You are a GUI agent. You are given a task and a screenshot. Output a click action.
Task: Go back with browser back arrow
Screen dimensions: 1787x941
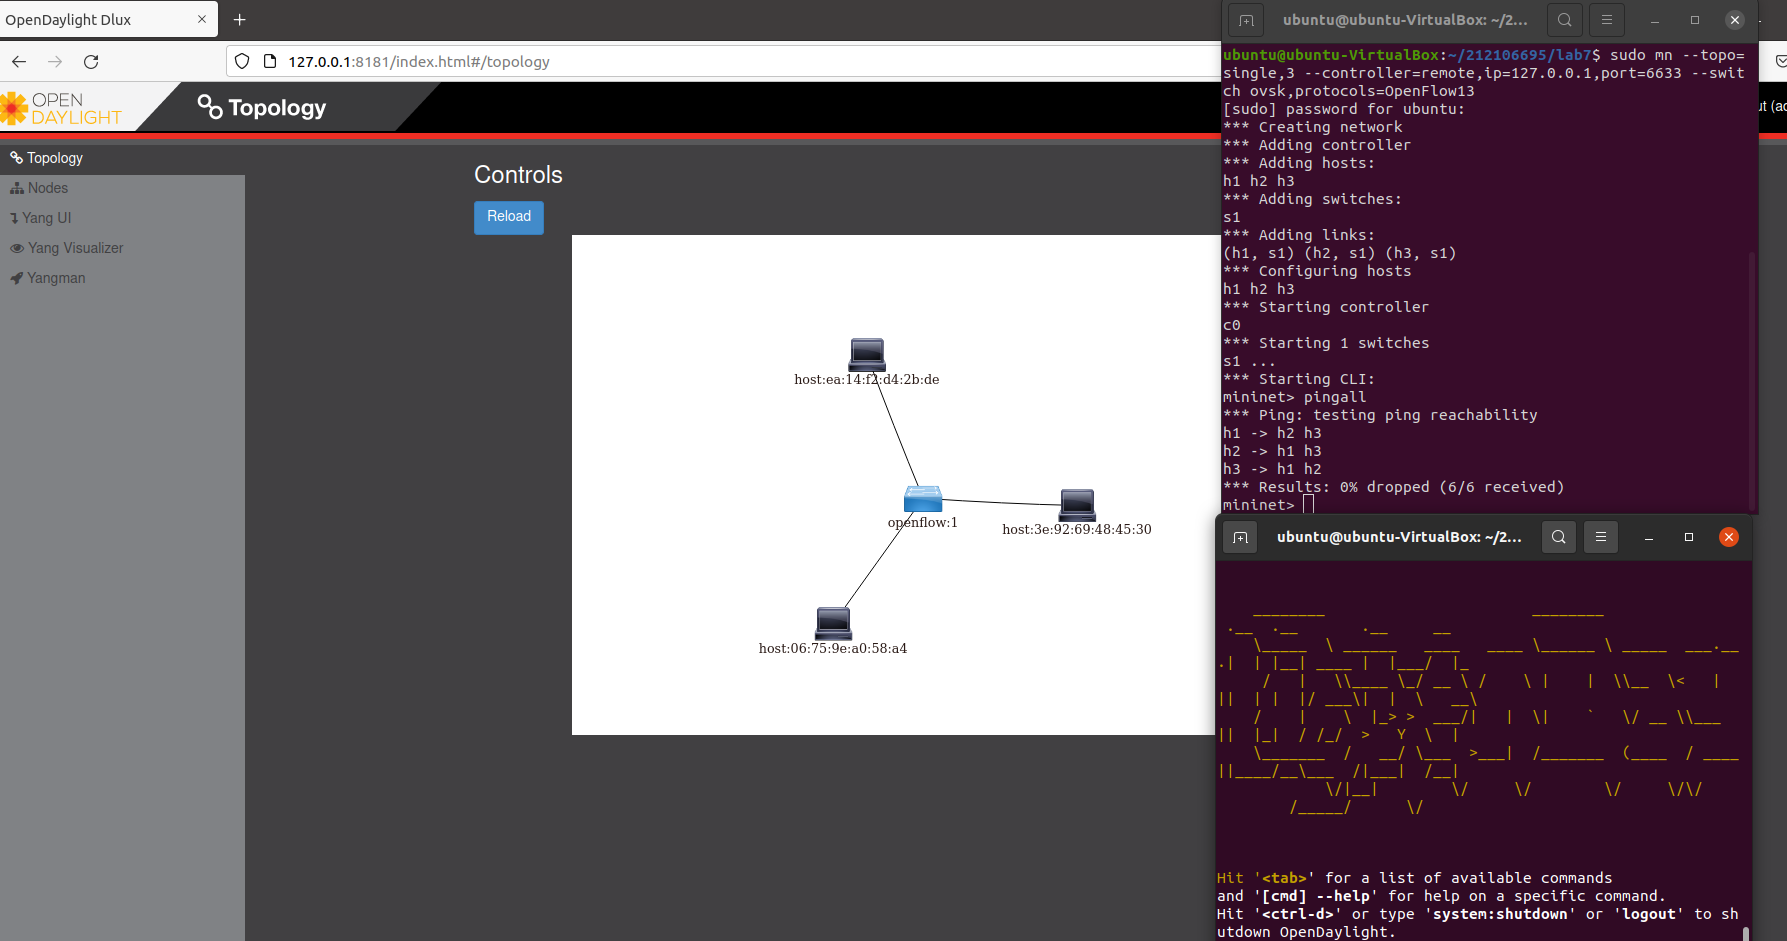(x=19, y=62)
